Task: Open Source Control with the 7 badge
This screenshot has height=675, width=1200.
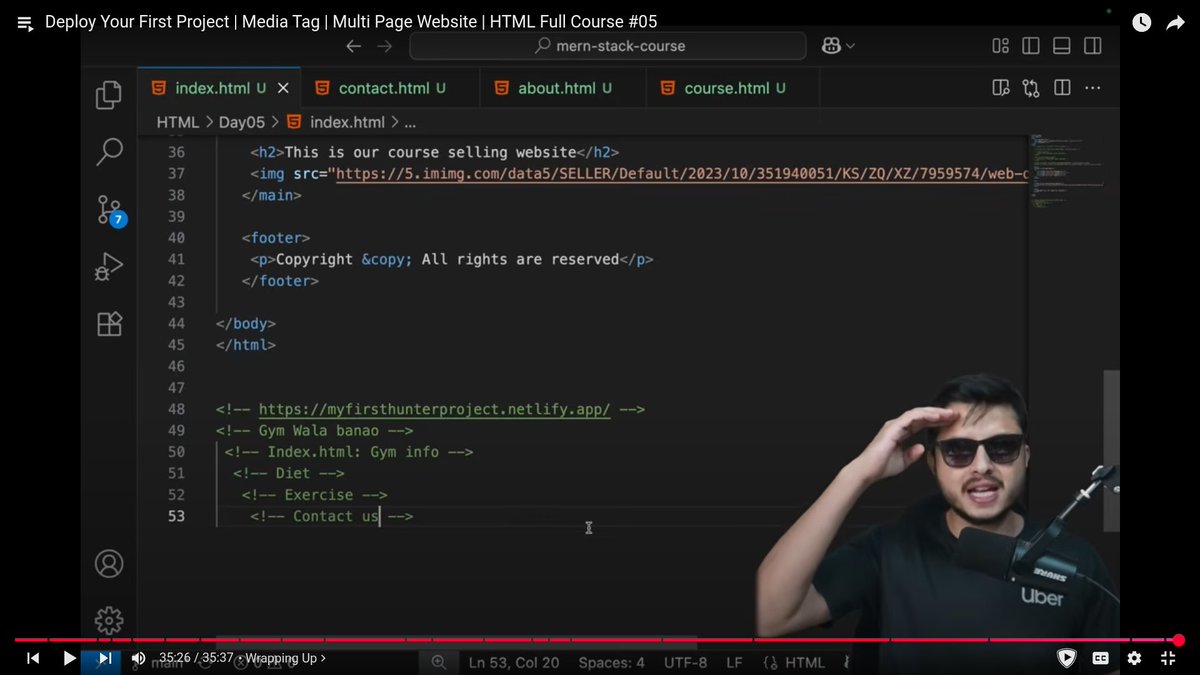Action: pos(110,210)
